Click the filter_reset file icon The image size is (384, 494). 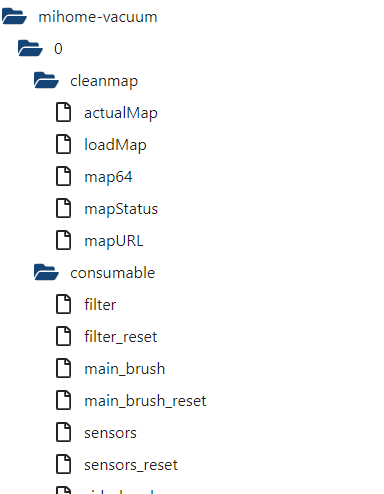[x=63, y=336]
